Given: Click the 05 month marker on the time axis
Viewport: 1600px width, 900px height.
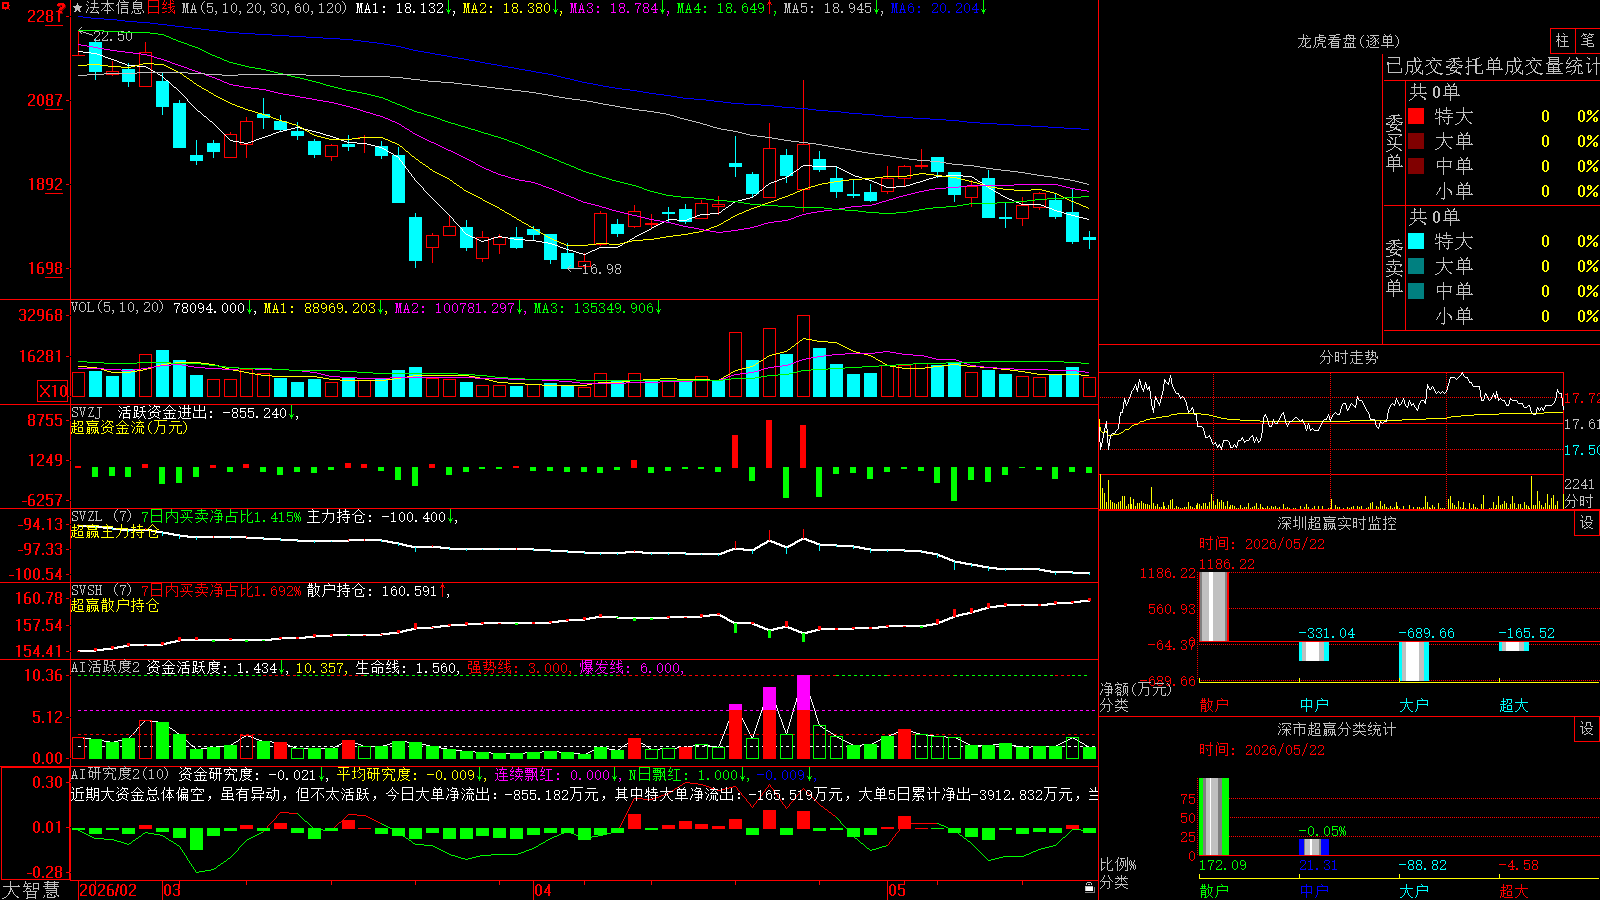Looking at the screenshot, I should coord(896,890).
